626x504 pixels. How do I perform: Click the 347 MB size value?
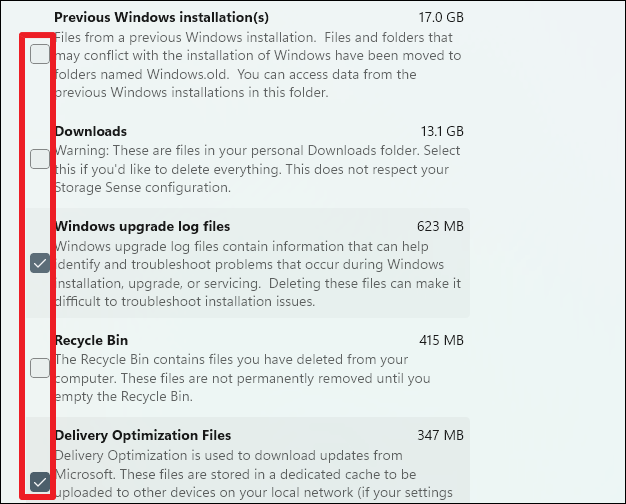coord(441,435)
